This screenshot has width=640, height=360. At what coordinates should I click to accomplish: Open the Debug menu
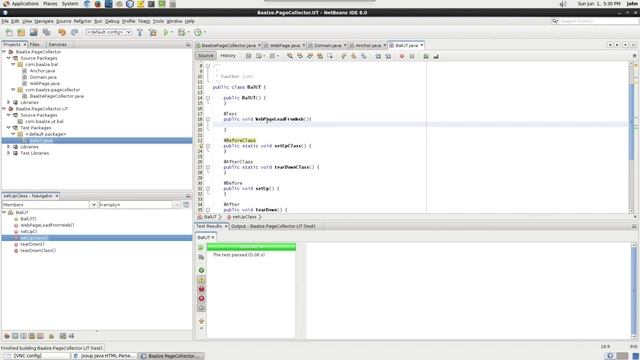[112, 21]
